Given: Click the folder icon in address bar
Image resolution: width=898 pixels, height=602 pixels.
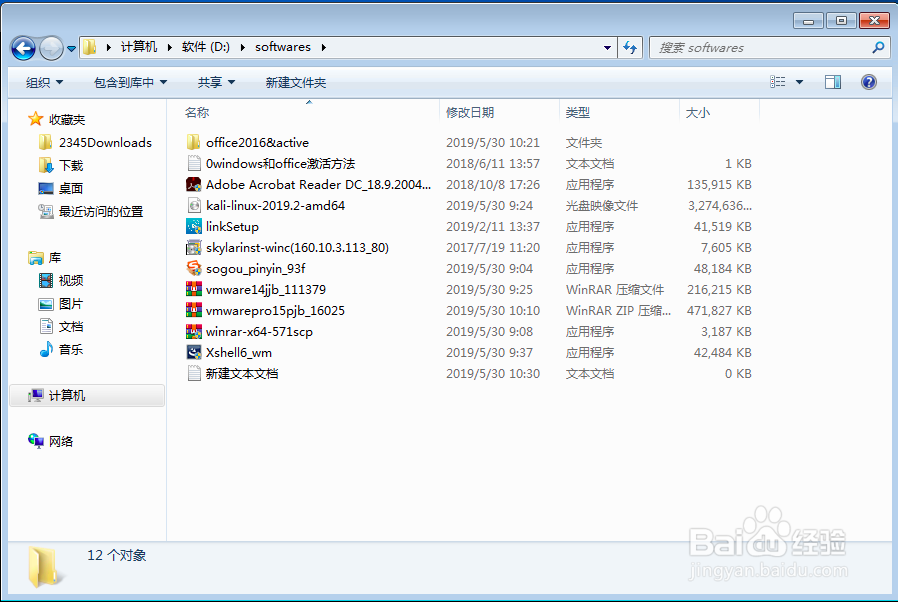Looking at the screenshot, I should pos(89,47).
